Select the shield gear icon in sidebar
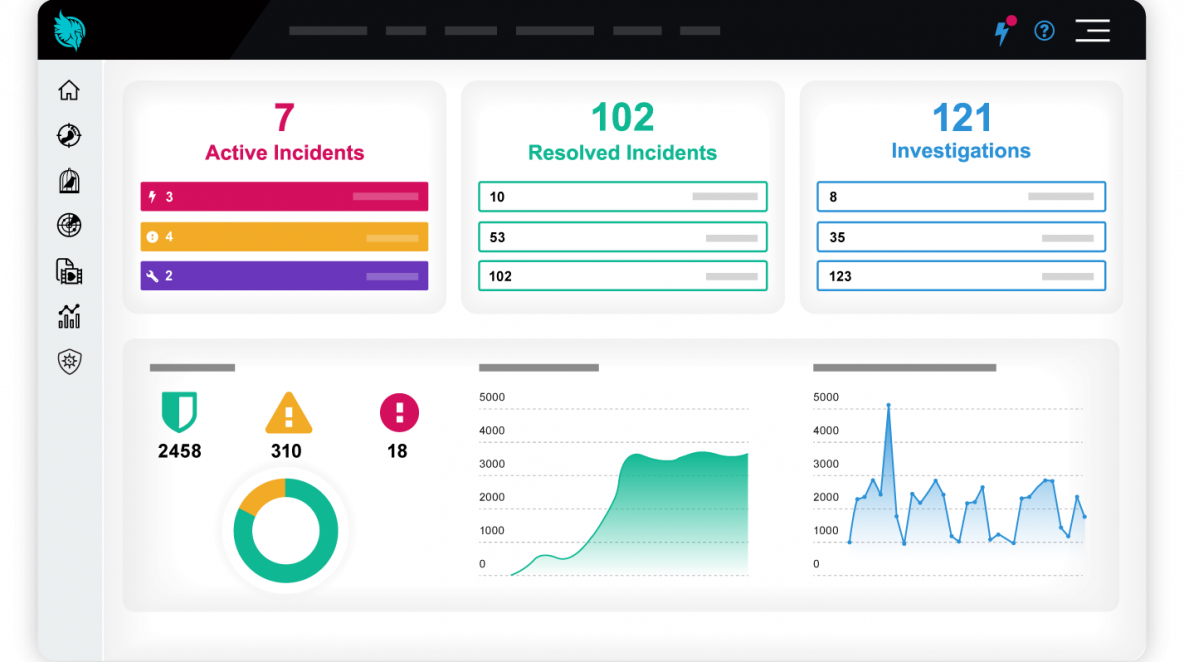1184x662 pixels. pyautogui.click(x=69, y=361)
